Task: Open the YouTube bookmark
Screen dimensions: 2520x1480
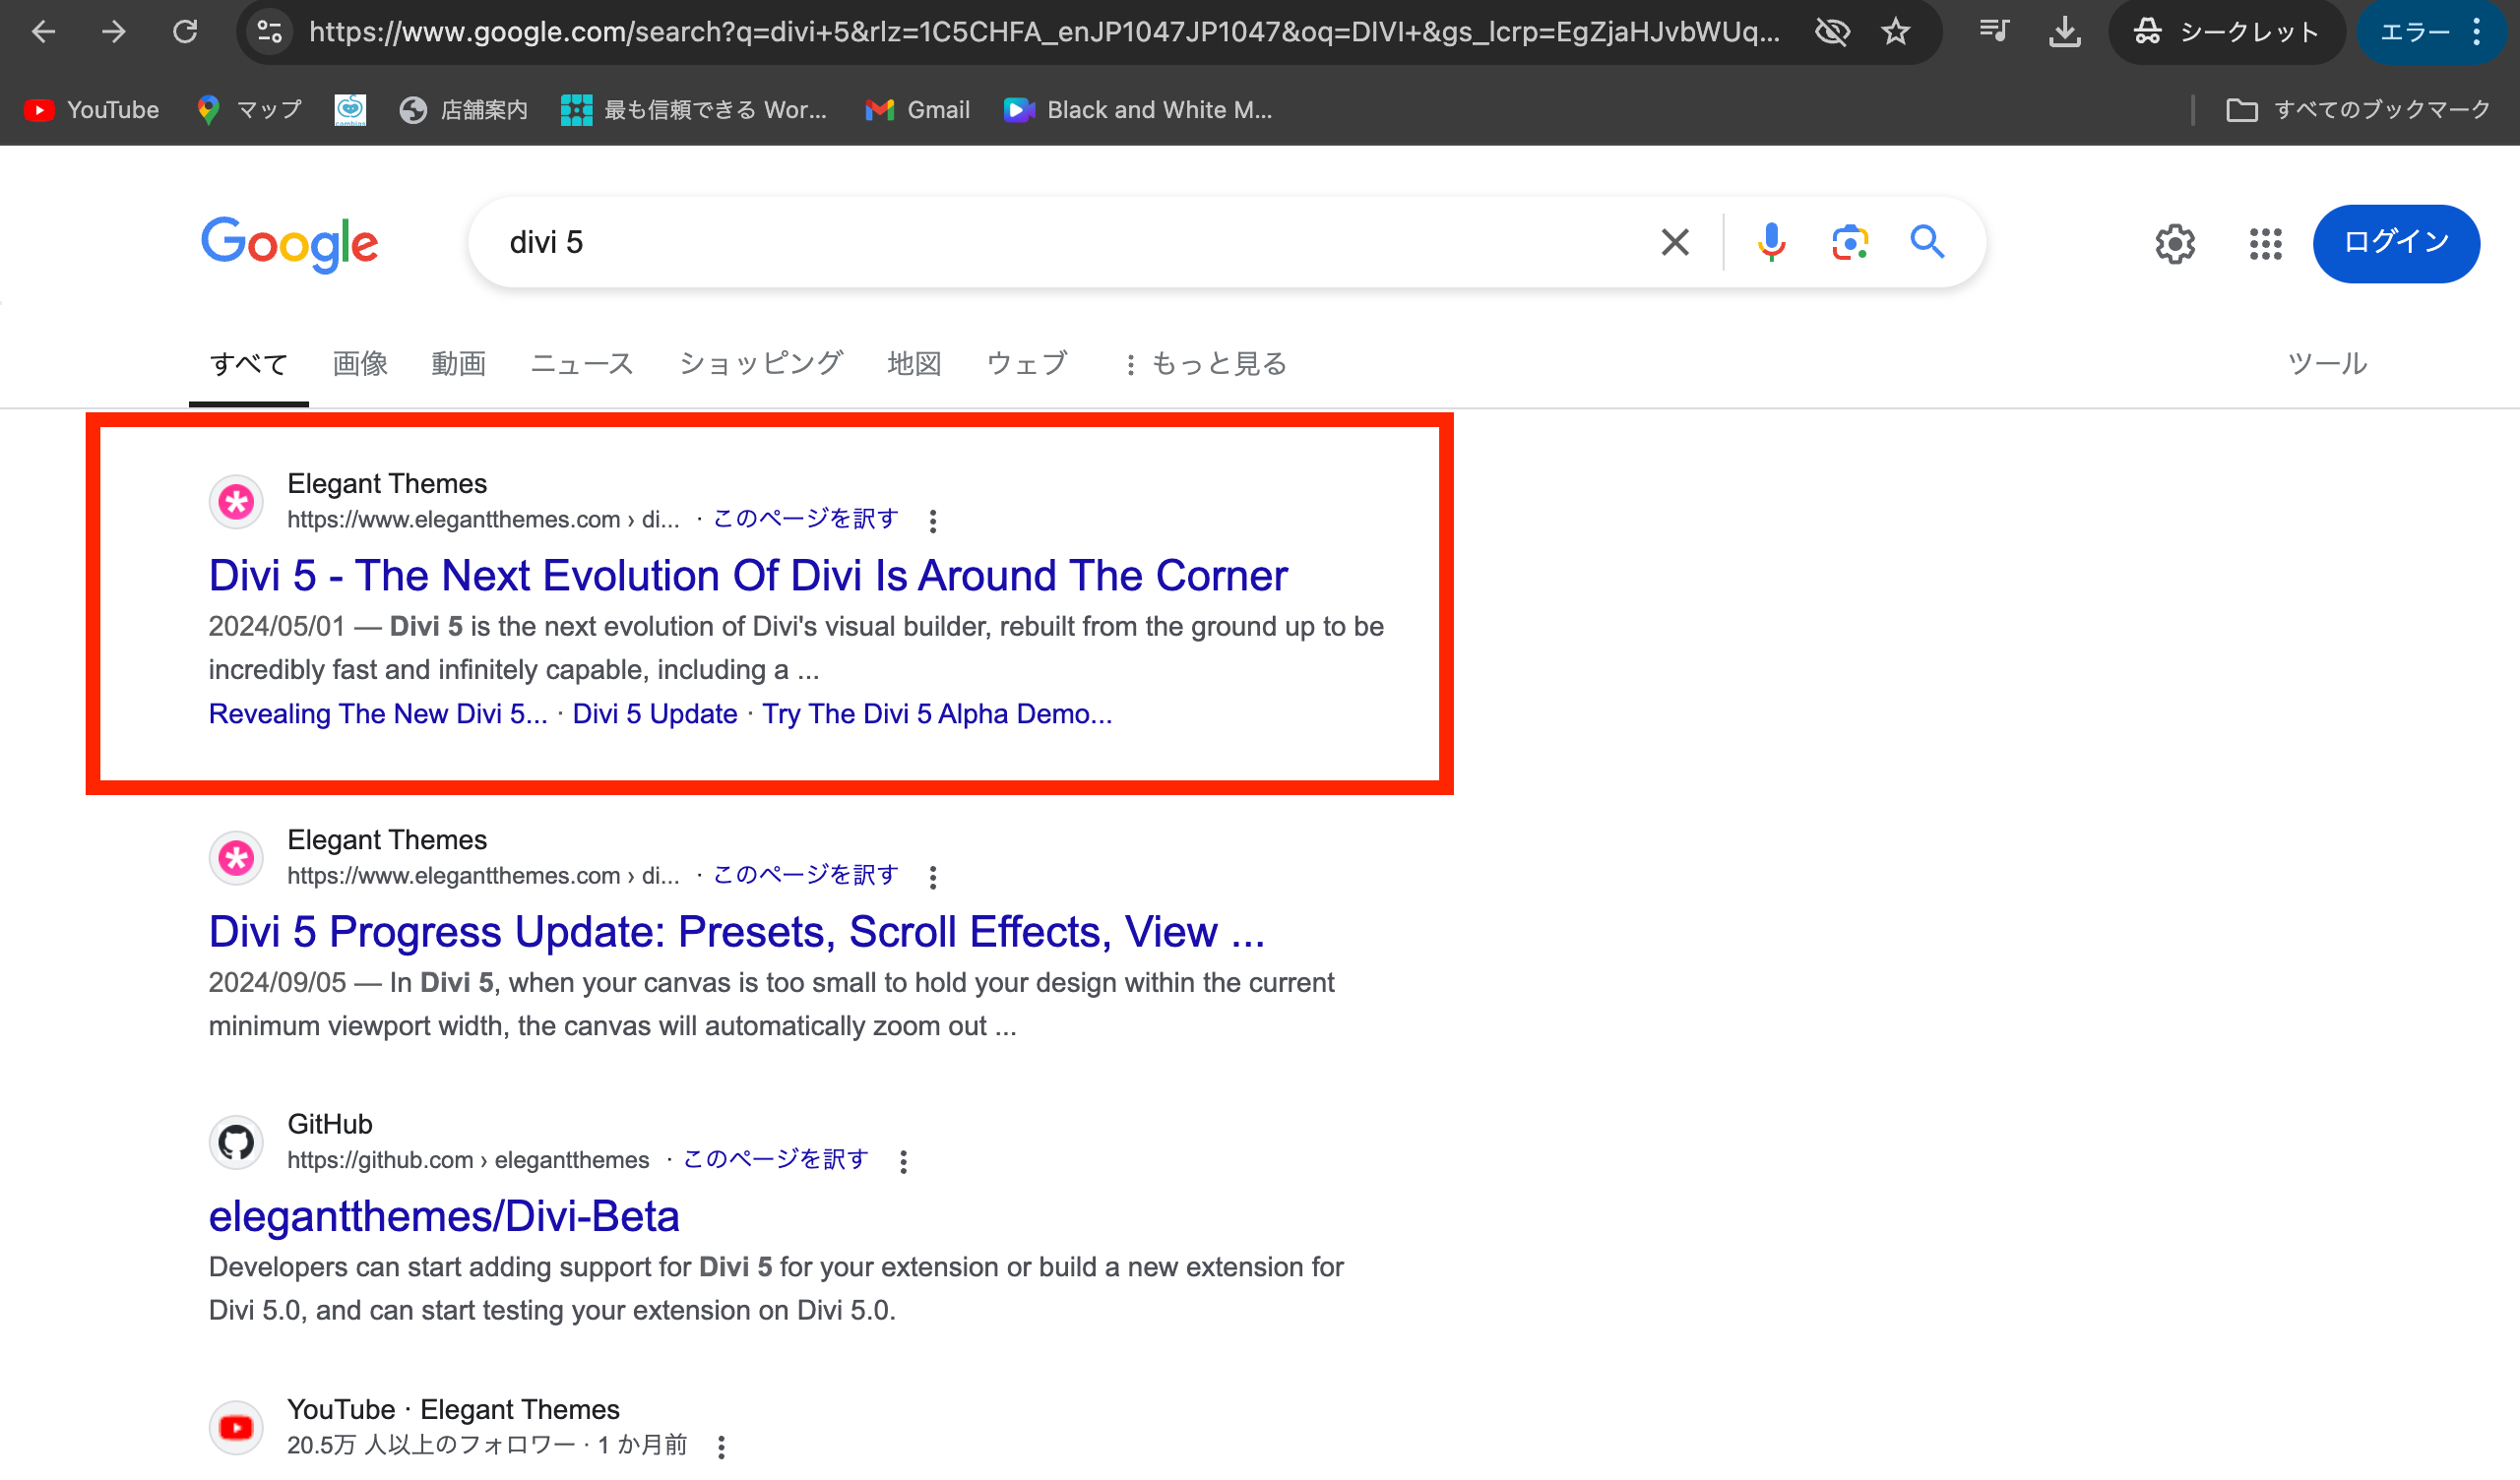Action: point(92,110)
